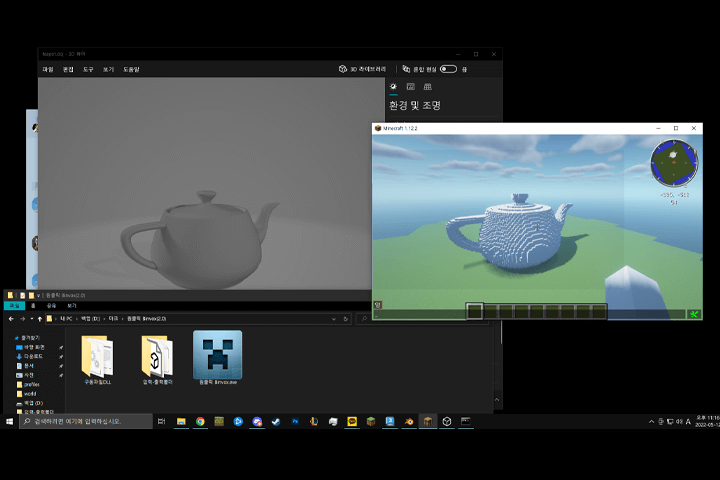Viewport: 720px width, 480px height.
Task: Select the first Minecraft hotbar slot
Action: pos(475,311)
